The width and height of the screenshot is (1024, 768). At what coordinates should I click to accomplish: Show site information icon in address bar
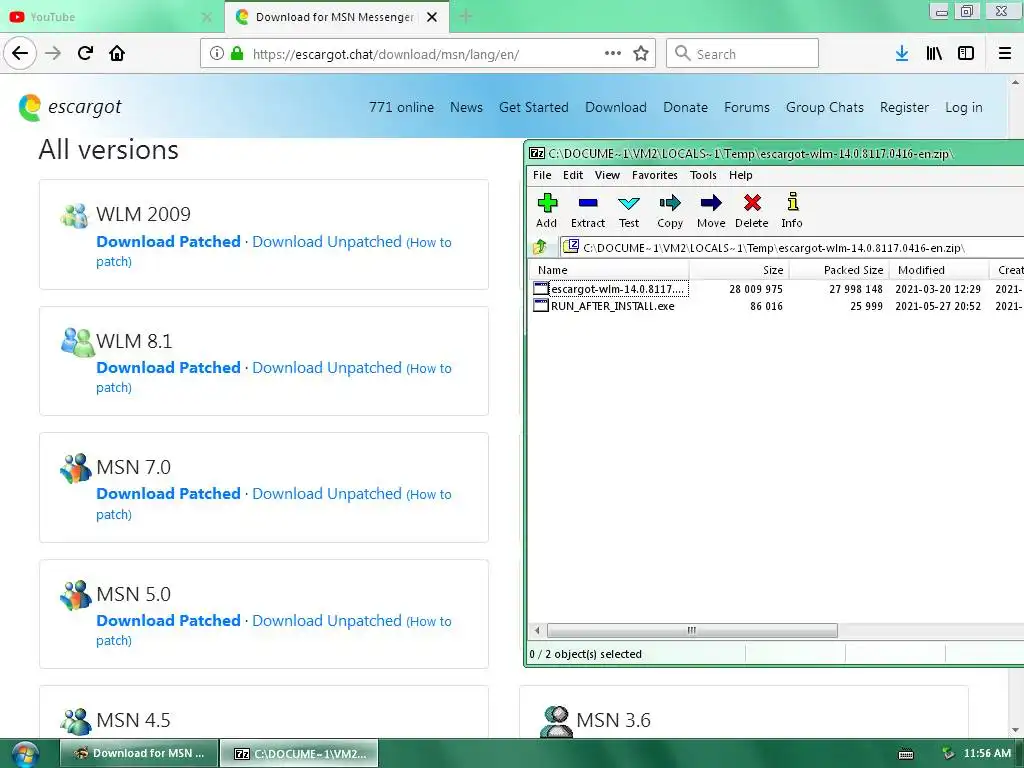(217, 54)
